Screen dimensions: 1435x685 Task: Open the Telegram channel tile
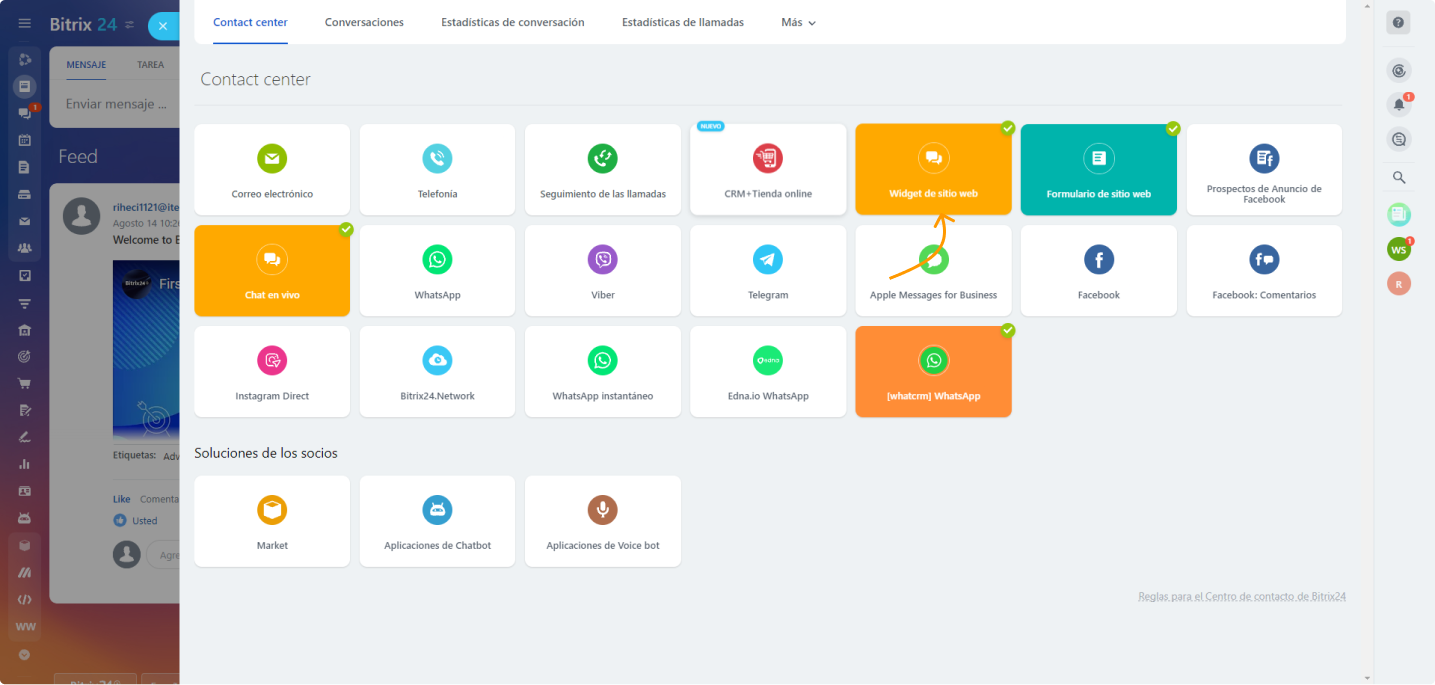pos(767,270)
